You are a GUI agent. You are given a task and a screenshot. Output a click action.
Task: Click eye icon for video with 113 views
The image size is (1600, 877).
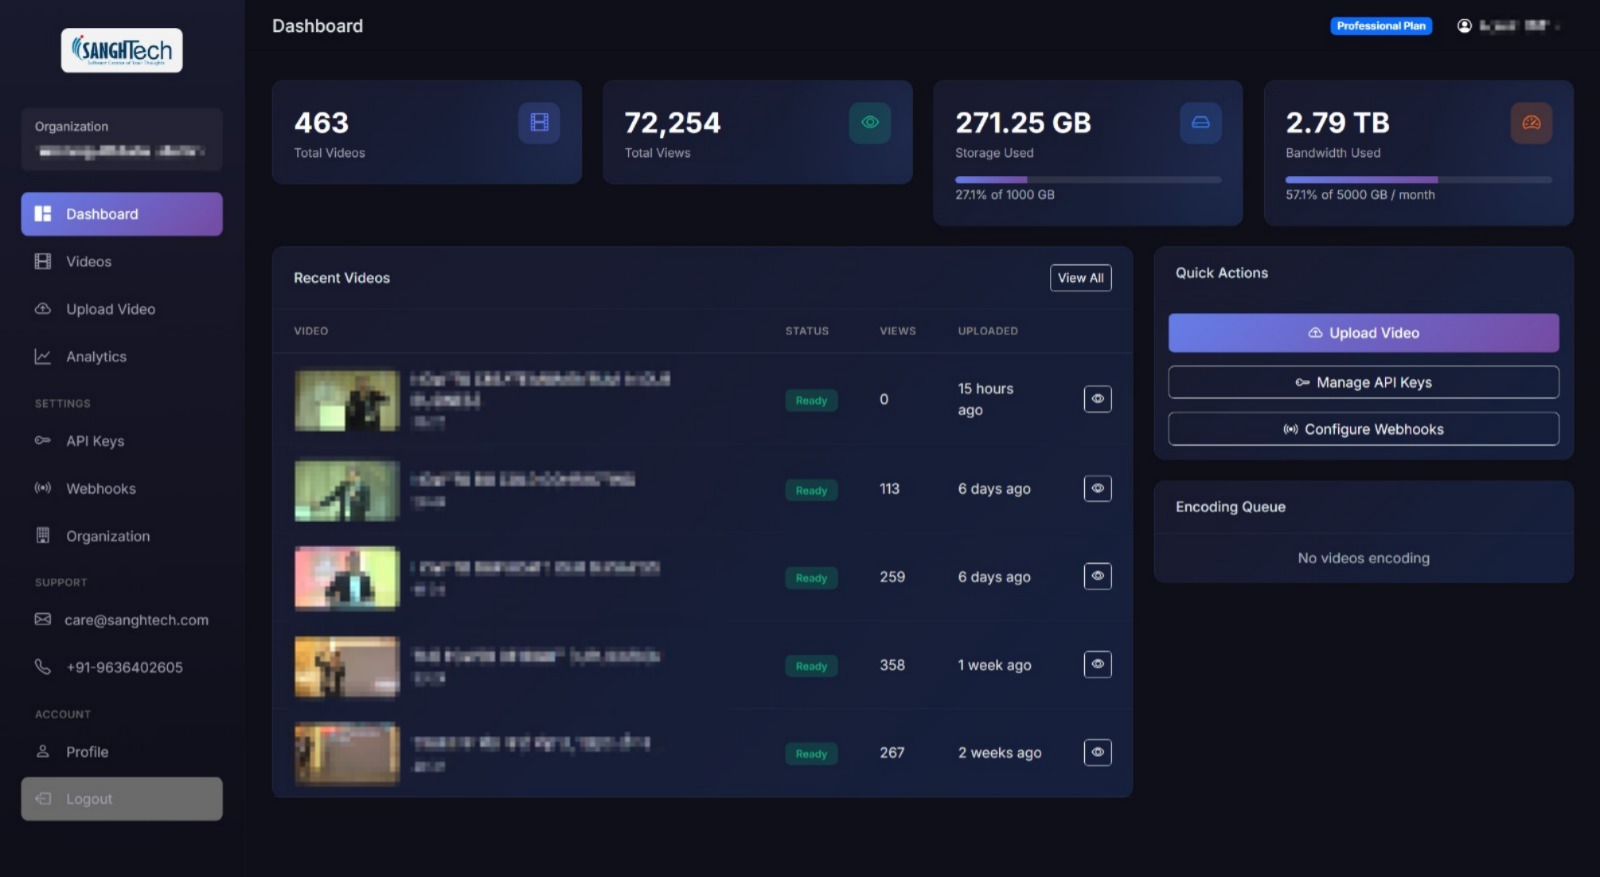pos(1097,489)
